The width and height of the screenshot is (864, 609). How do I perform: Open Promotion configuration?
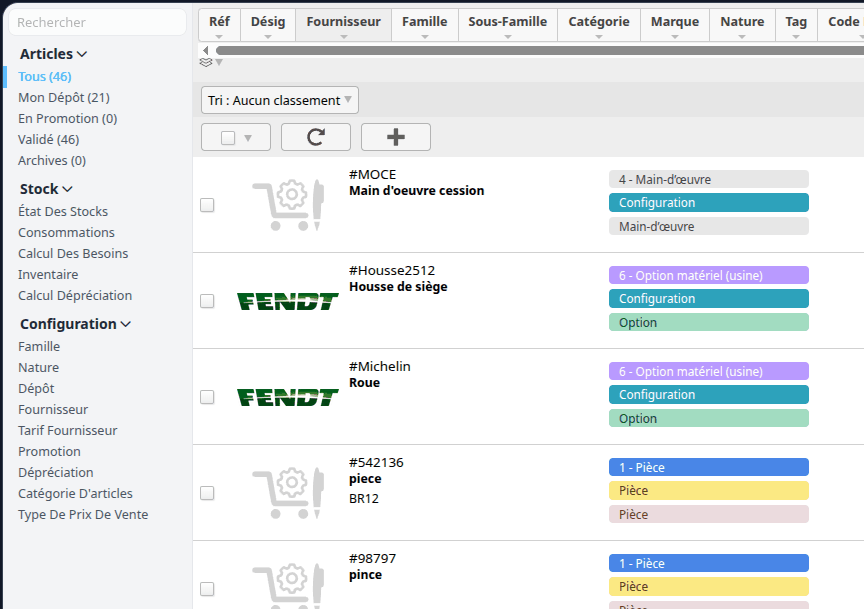49,451
